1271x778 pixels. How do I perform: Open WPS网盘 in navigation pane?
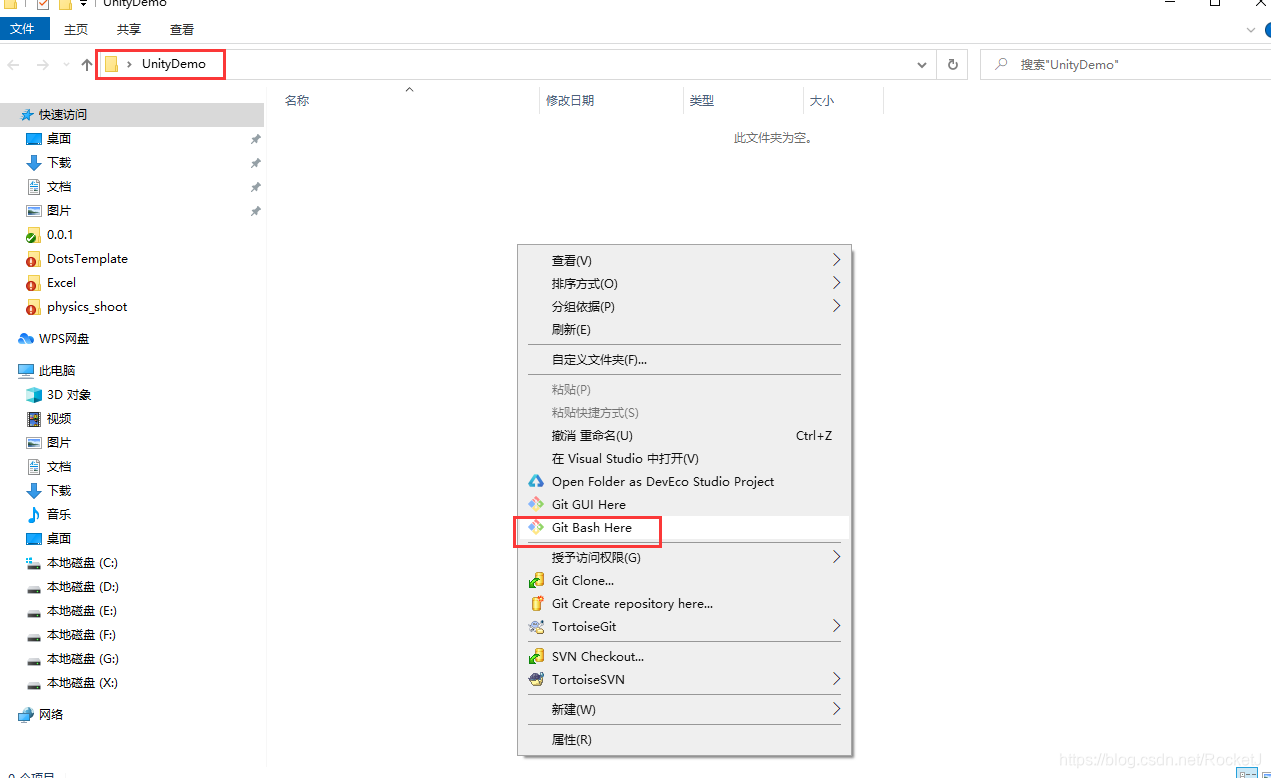(64, 339)
